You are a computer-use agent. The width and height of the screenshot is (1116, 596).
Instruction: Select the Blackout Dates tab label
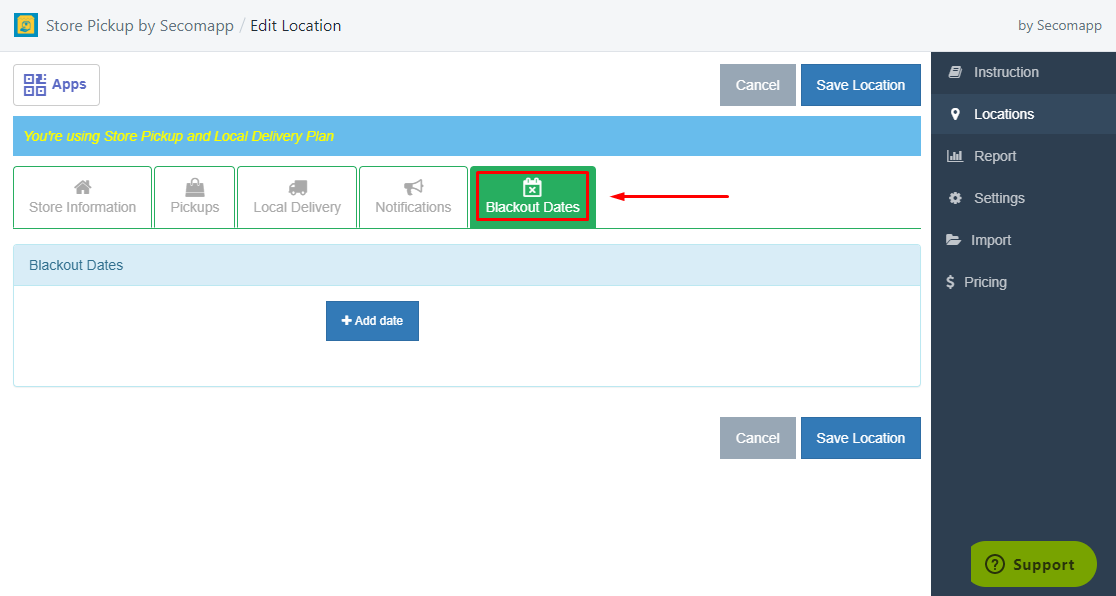(x=532, y=208)
